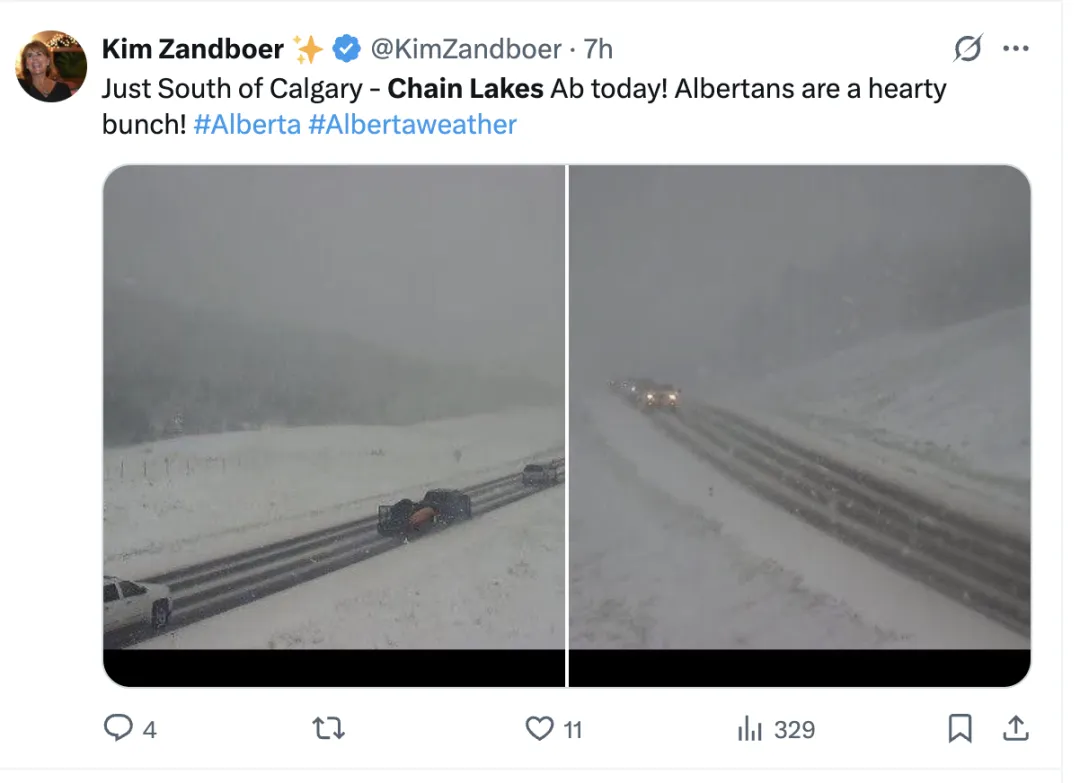Open the three-dot more options menu
The image size is (1080, 783).
pyautogui.click(x=1016, y=48)
